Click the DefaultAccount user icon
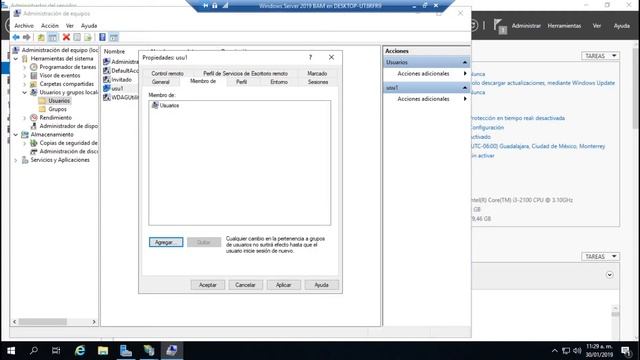The image size is (640, 360). 107,71
